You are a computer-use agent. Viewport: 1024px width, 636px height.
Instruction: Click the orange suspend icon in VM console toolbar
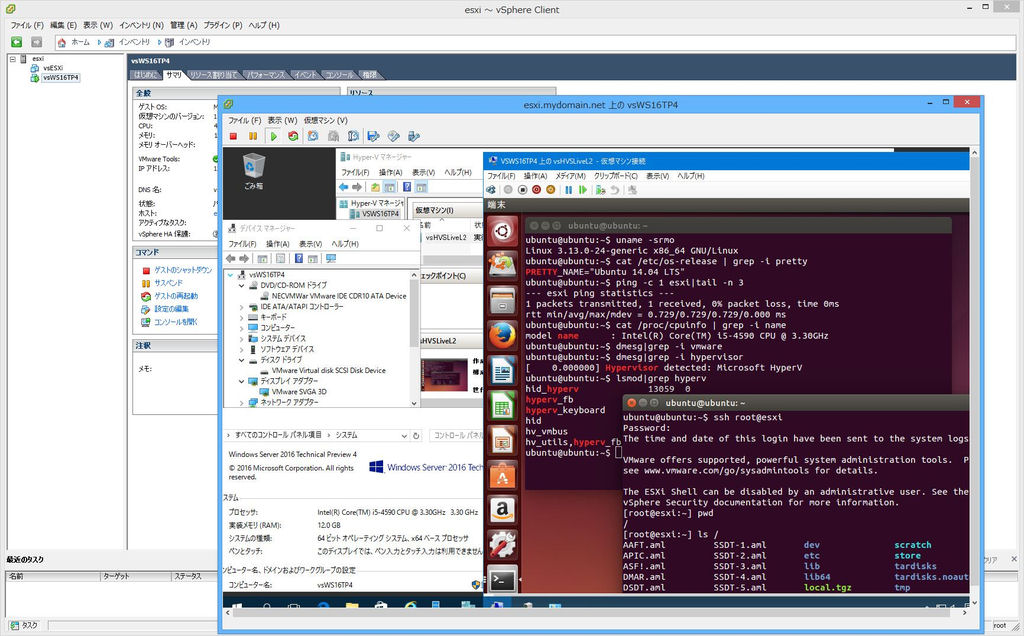pyautogui.click(x=253, y=136)
